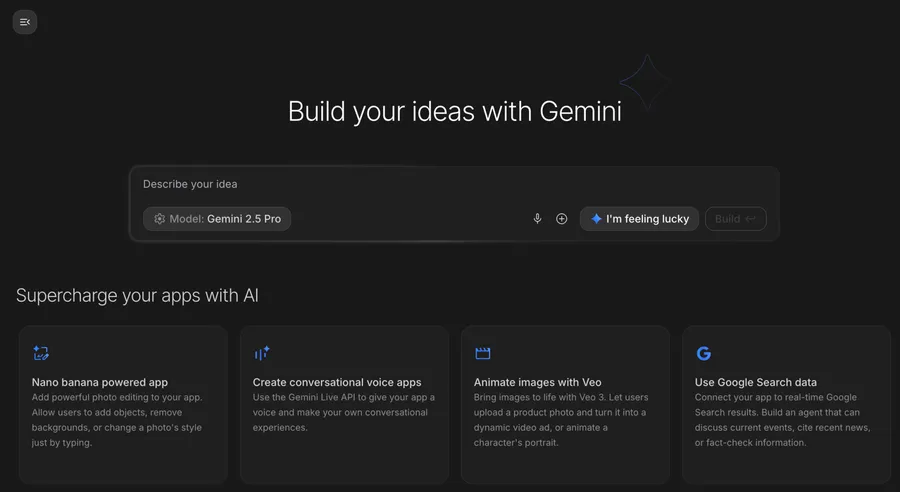900x492 pixels.
Task: Click the plus circle add icon
Action: [x=562, y=219]
